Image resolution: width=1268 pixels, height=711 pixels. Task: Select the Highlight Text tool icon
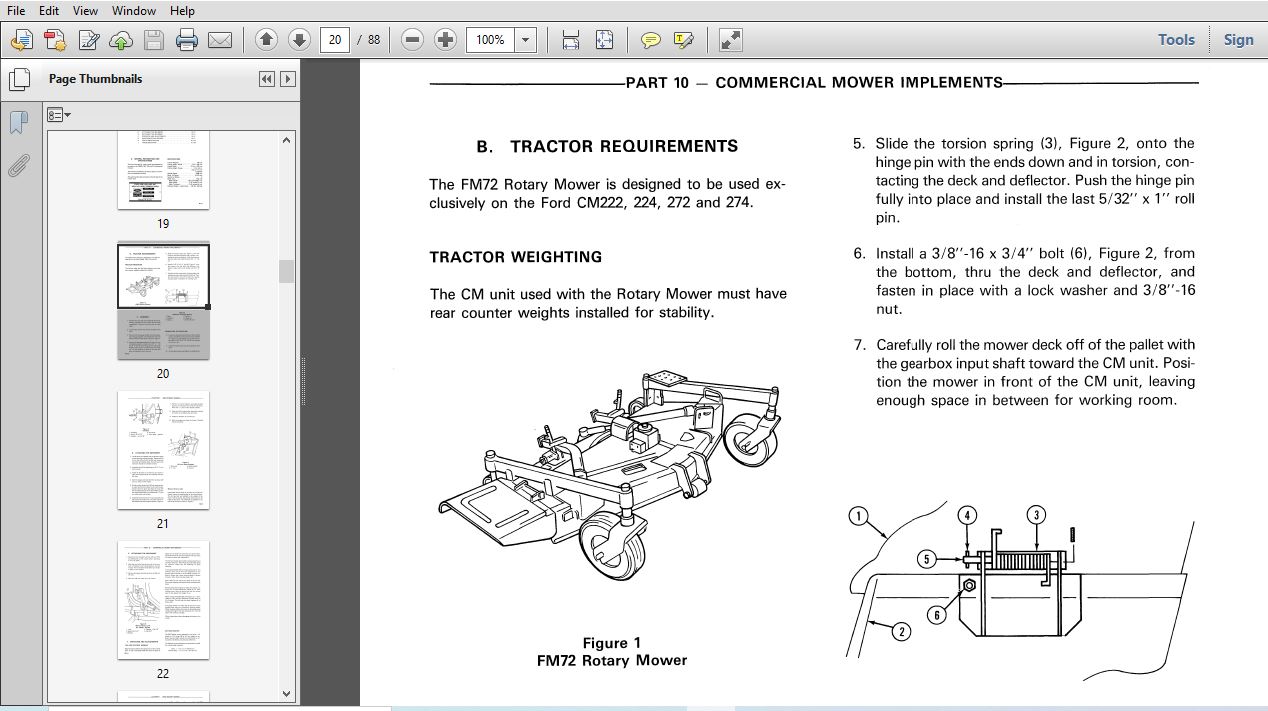pyautogui.click(x=684, y=40)
